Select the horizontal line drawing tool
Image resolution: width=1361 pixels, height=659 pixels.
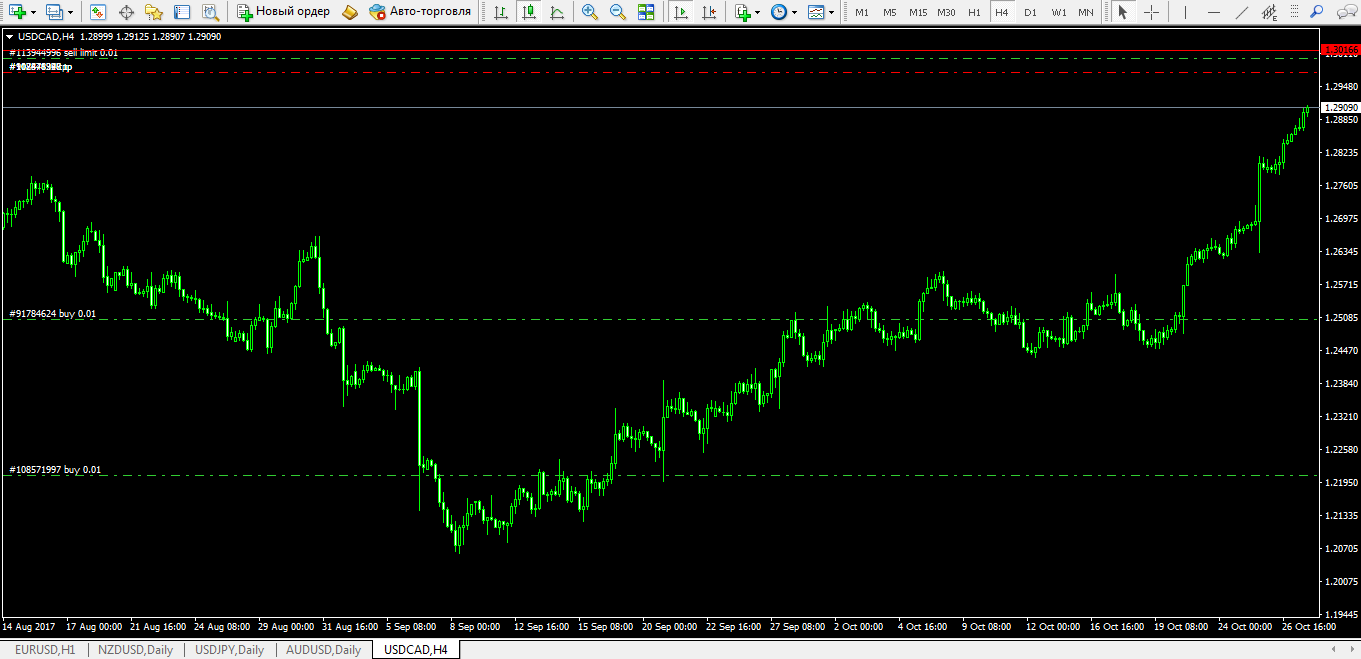coord(1213,12)
